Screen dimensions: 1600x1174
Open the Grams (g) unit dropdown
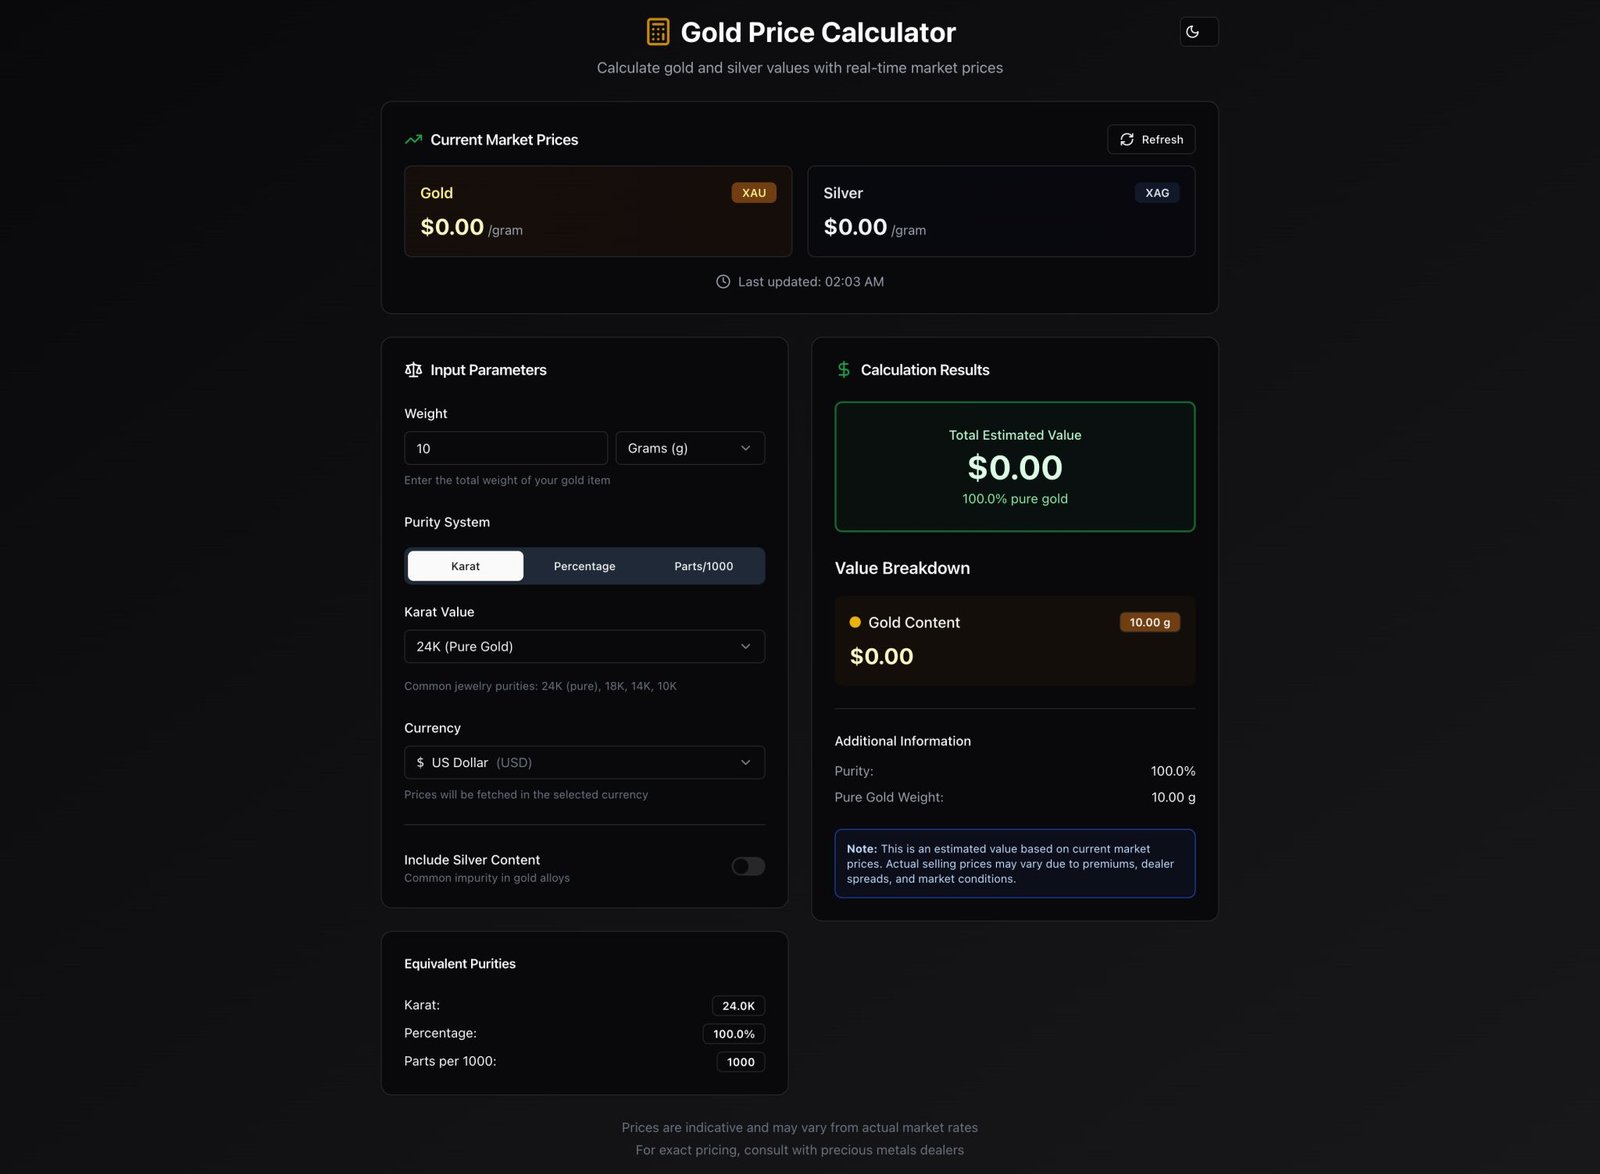690,448
